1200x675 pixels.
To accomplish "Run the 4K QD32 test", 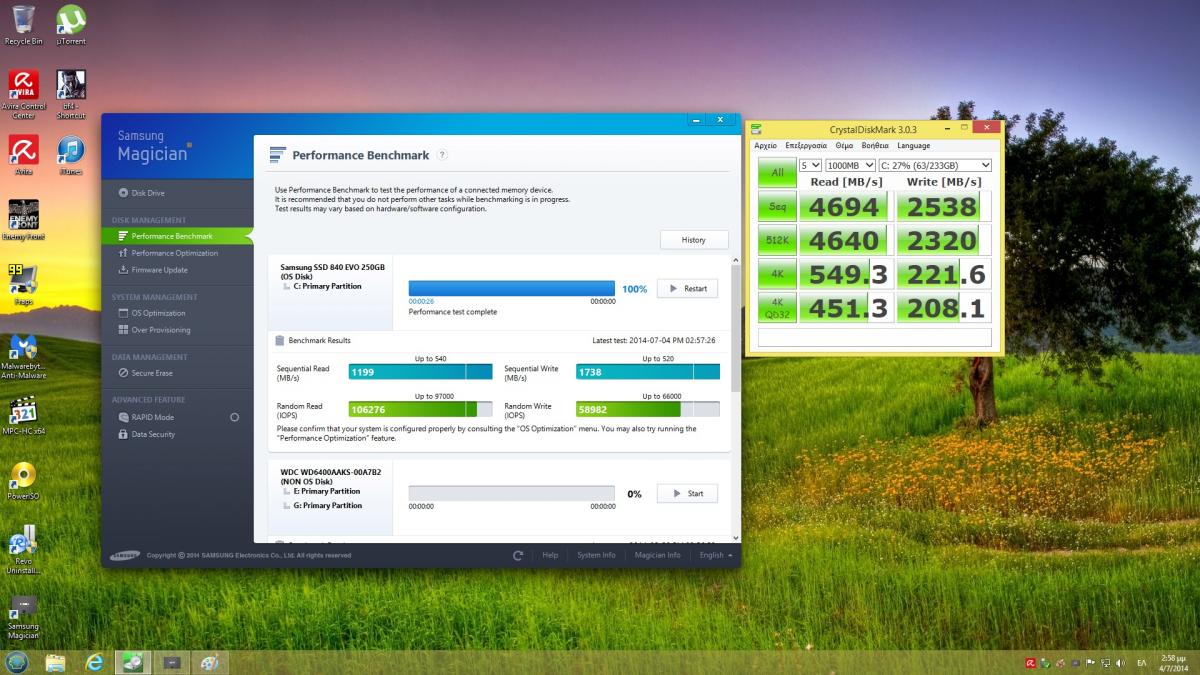I will coord(777,307).
